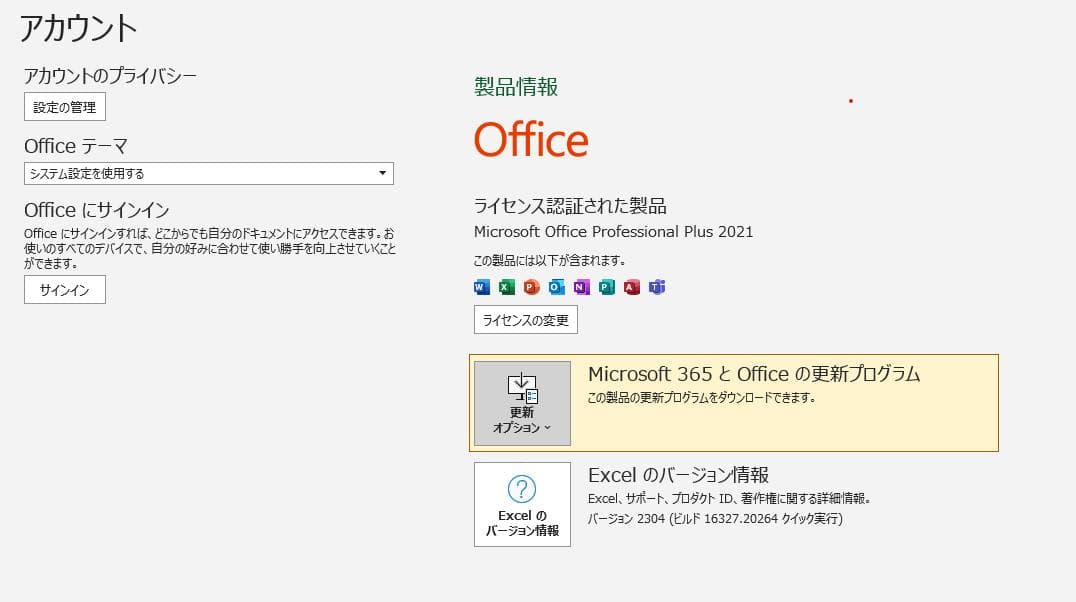Screen dimensions: 1076x602
Task: Click the Outlook application icon
Action: pyautogui.click(x=555, y=287)
